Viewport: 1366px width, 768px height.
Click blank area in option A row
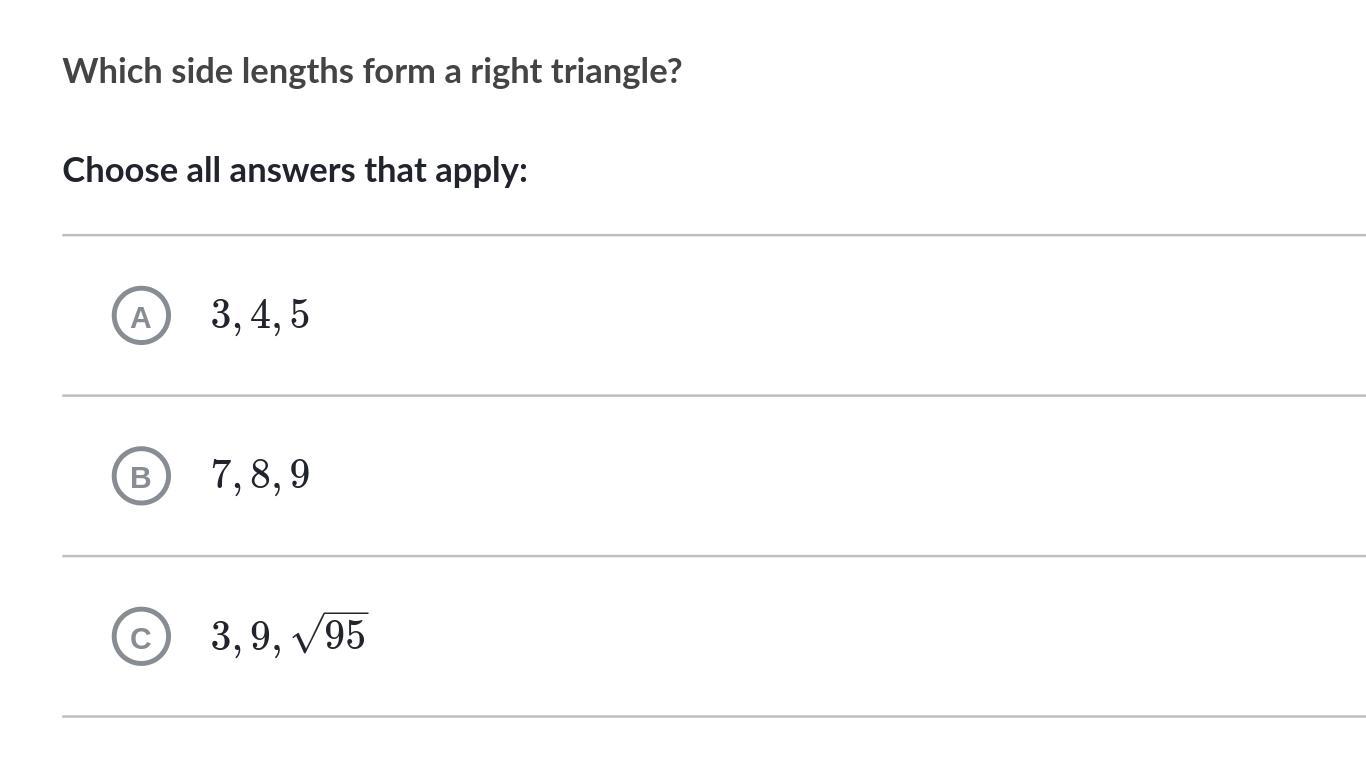click(800, 316)
